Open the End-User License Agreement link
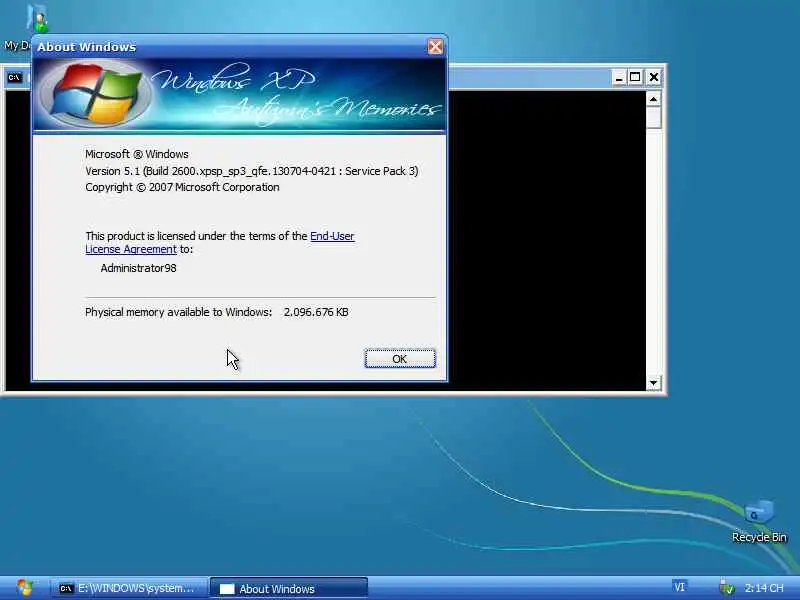 tap(332, 236)
